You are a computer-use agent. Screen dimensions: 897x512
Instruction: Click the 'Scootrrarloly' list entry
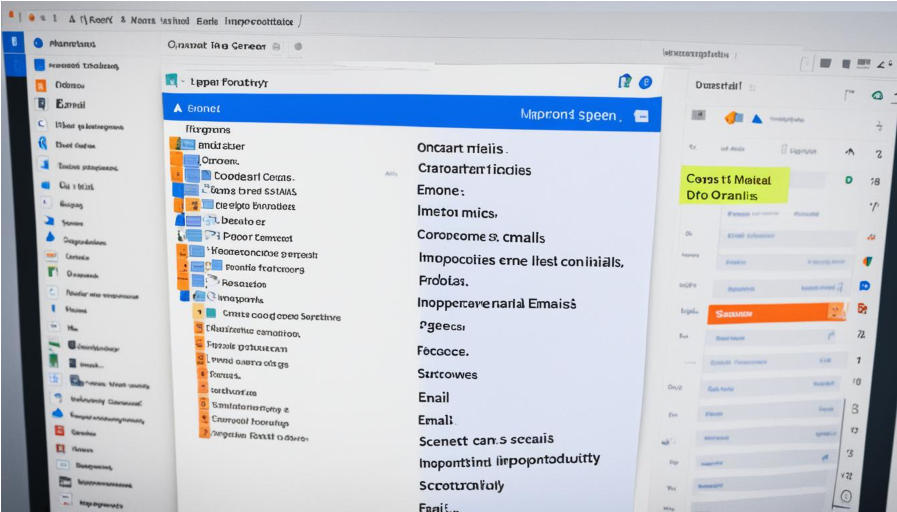coord(462,486)
